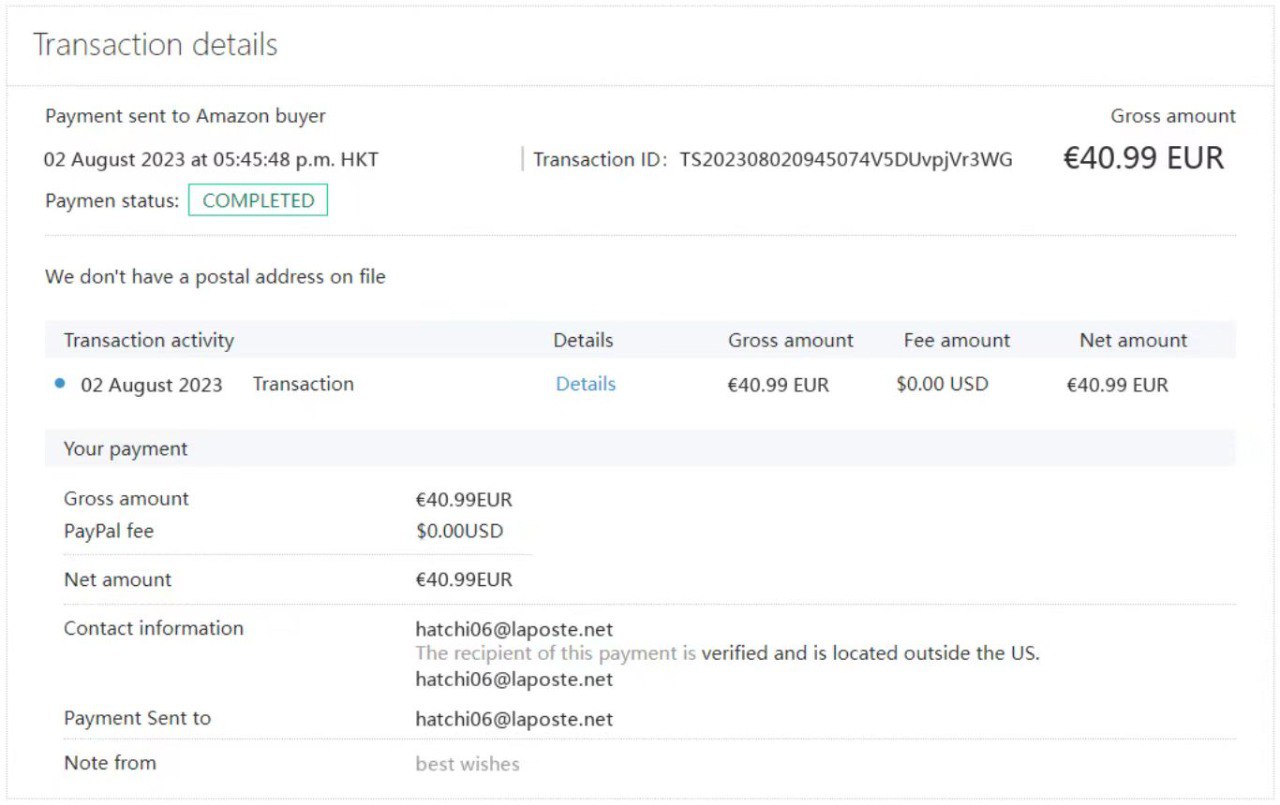Click the $0.00 USD fee in activity row
This screenshot has width=1280, height=805.
(x=942, y=384)
